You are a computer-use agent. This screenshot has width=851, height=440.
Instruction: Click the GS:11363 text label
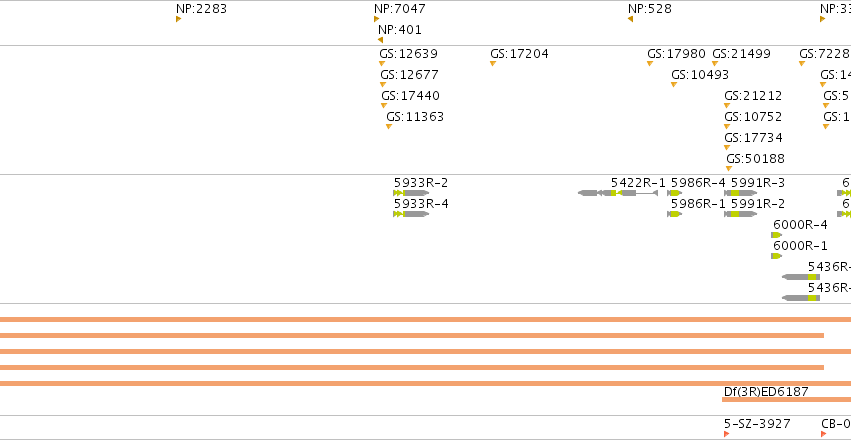click(415, 117)
